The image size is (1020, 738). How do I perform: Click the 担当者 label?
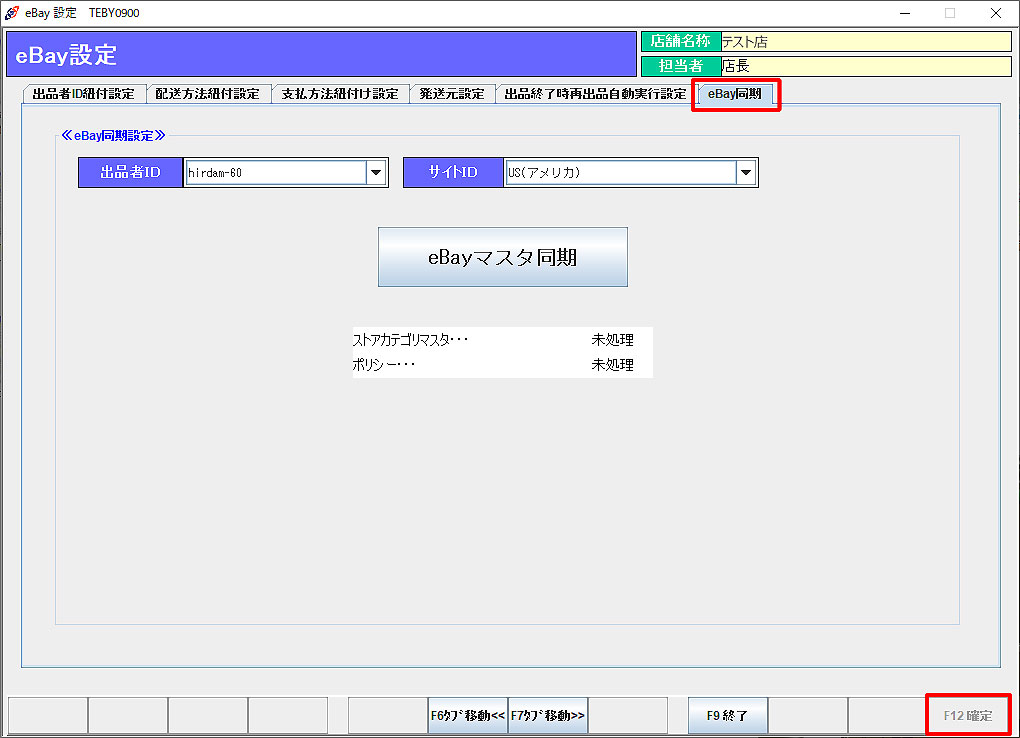point(681,66)
